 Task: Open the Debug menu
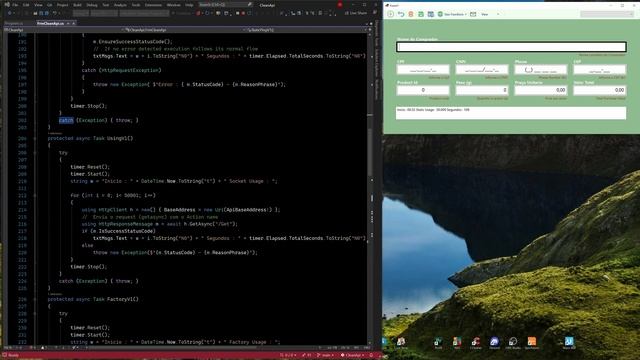click(92, 5)
